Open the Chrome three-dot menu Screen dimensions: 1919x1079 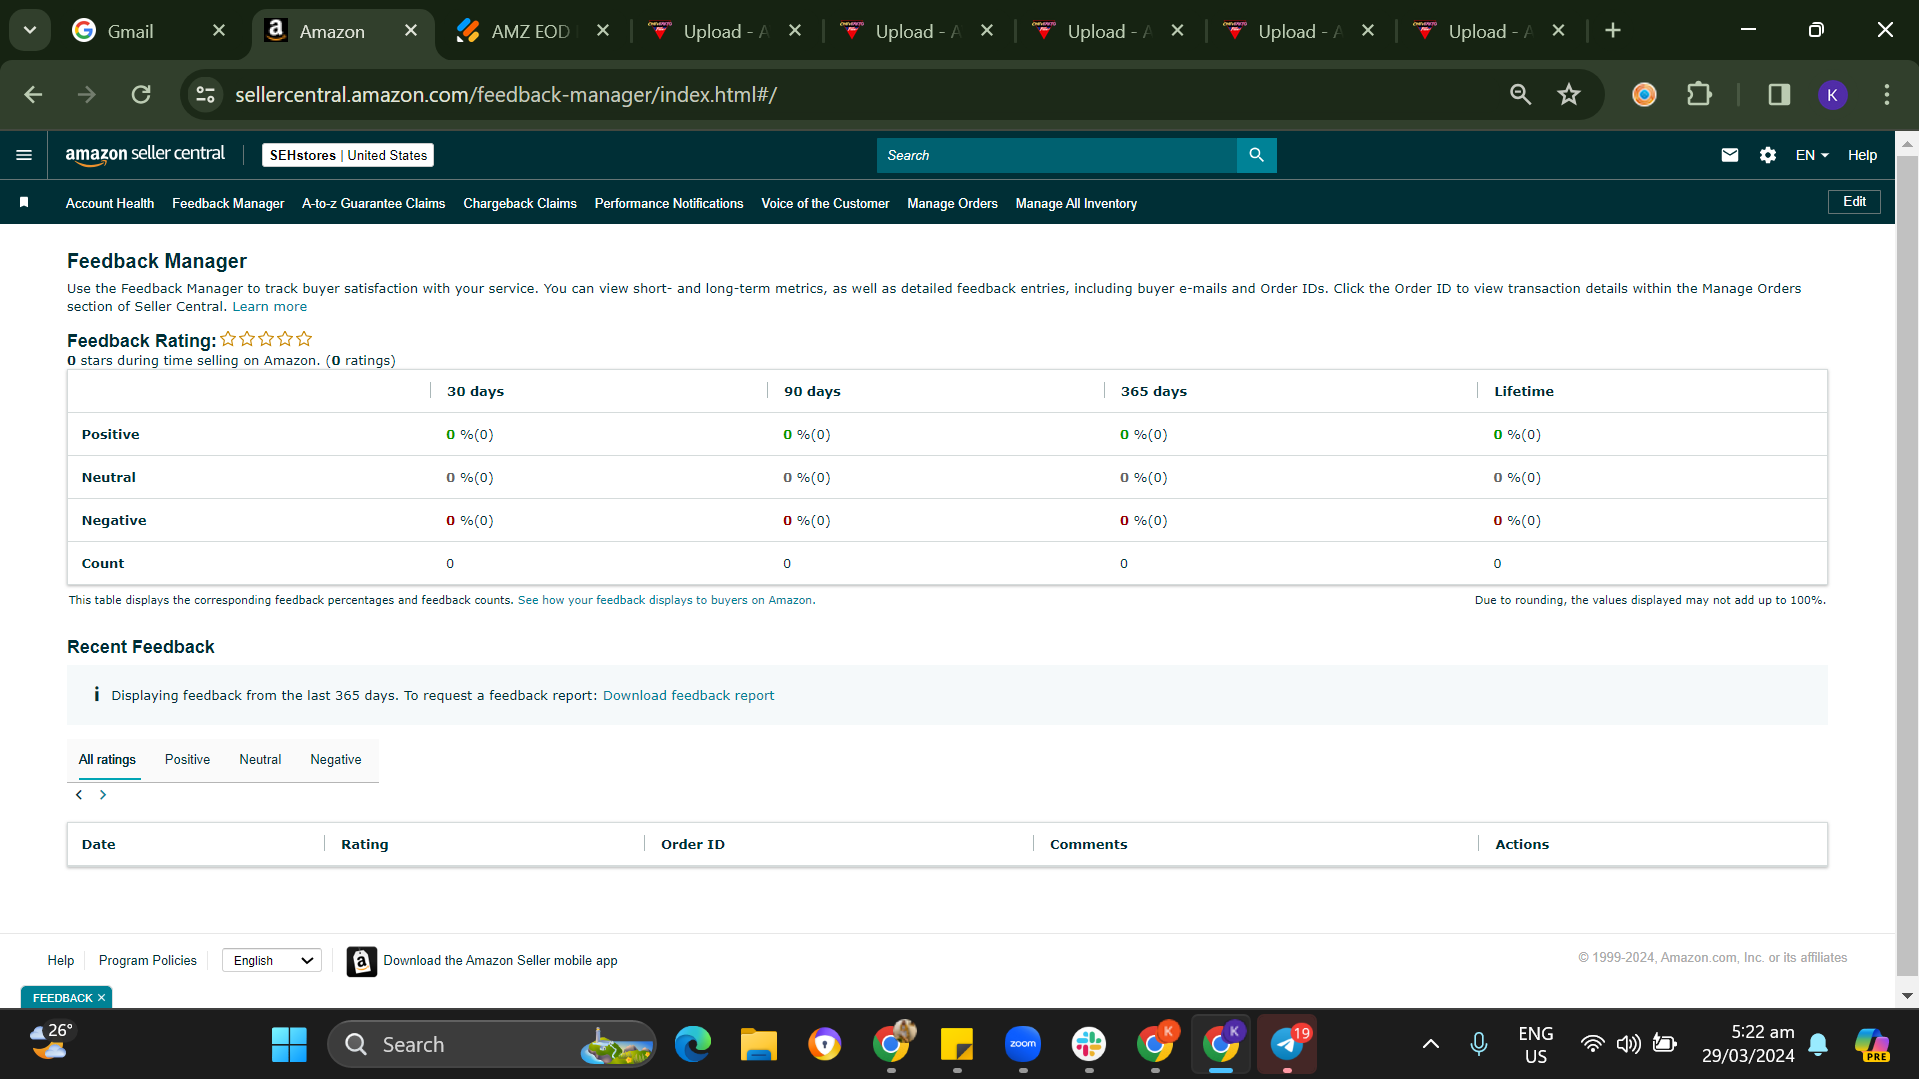click(1886, 95)
